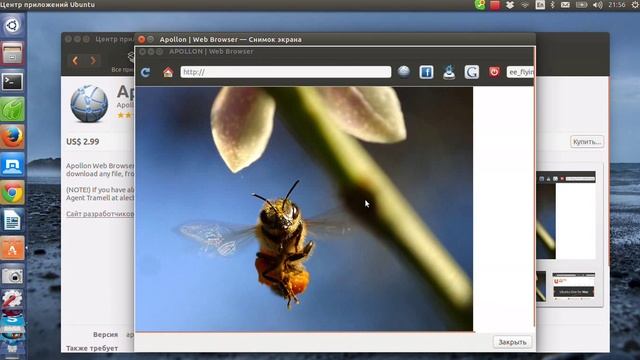Open the mail envelope indicator
Image resolution: width=640 pixels, height=360 pixels.
[565, 5]
